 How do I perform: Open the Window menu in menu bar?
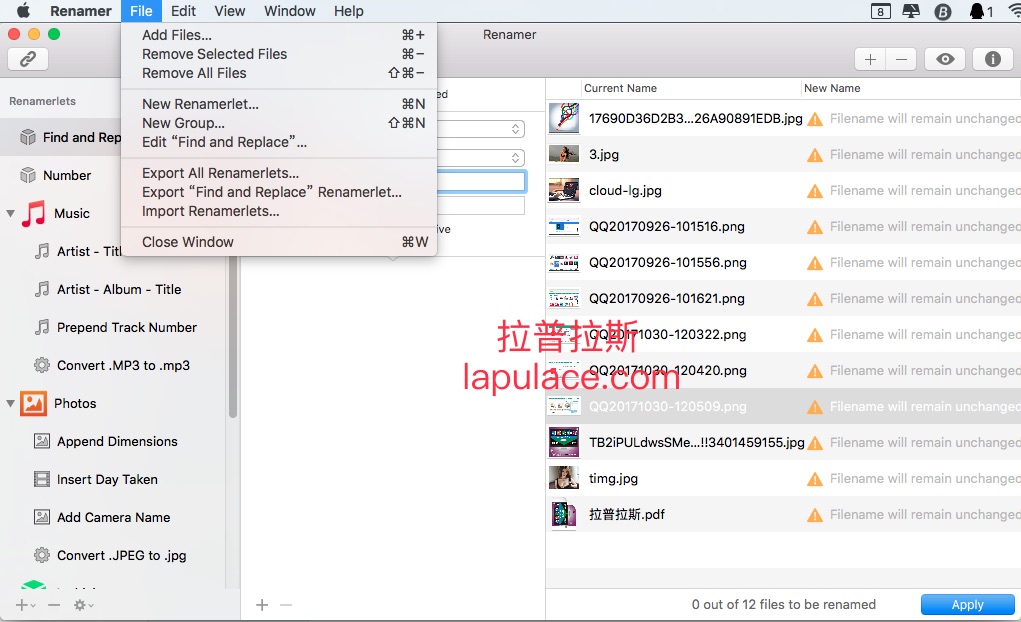tap(290, 11)
